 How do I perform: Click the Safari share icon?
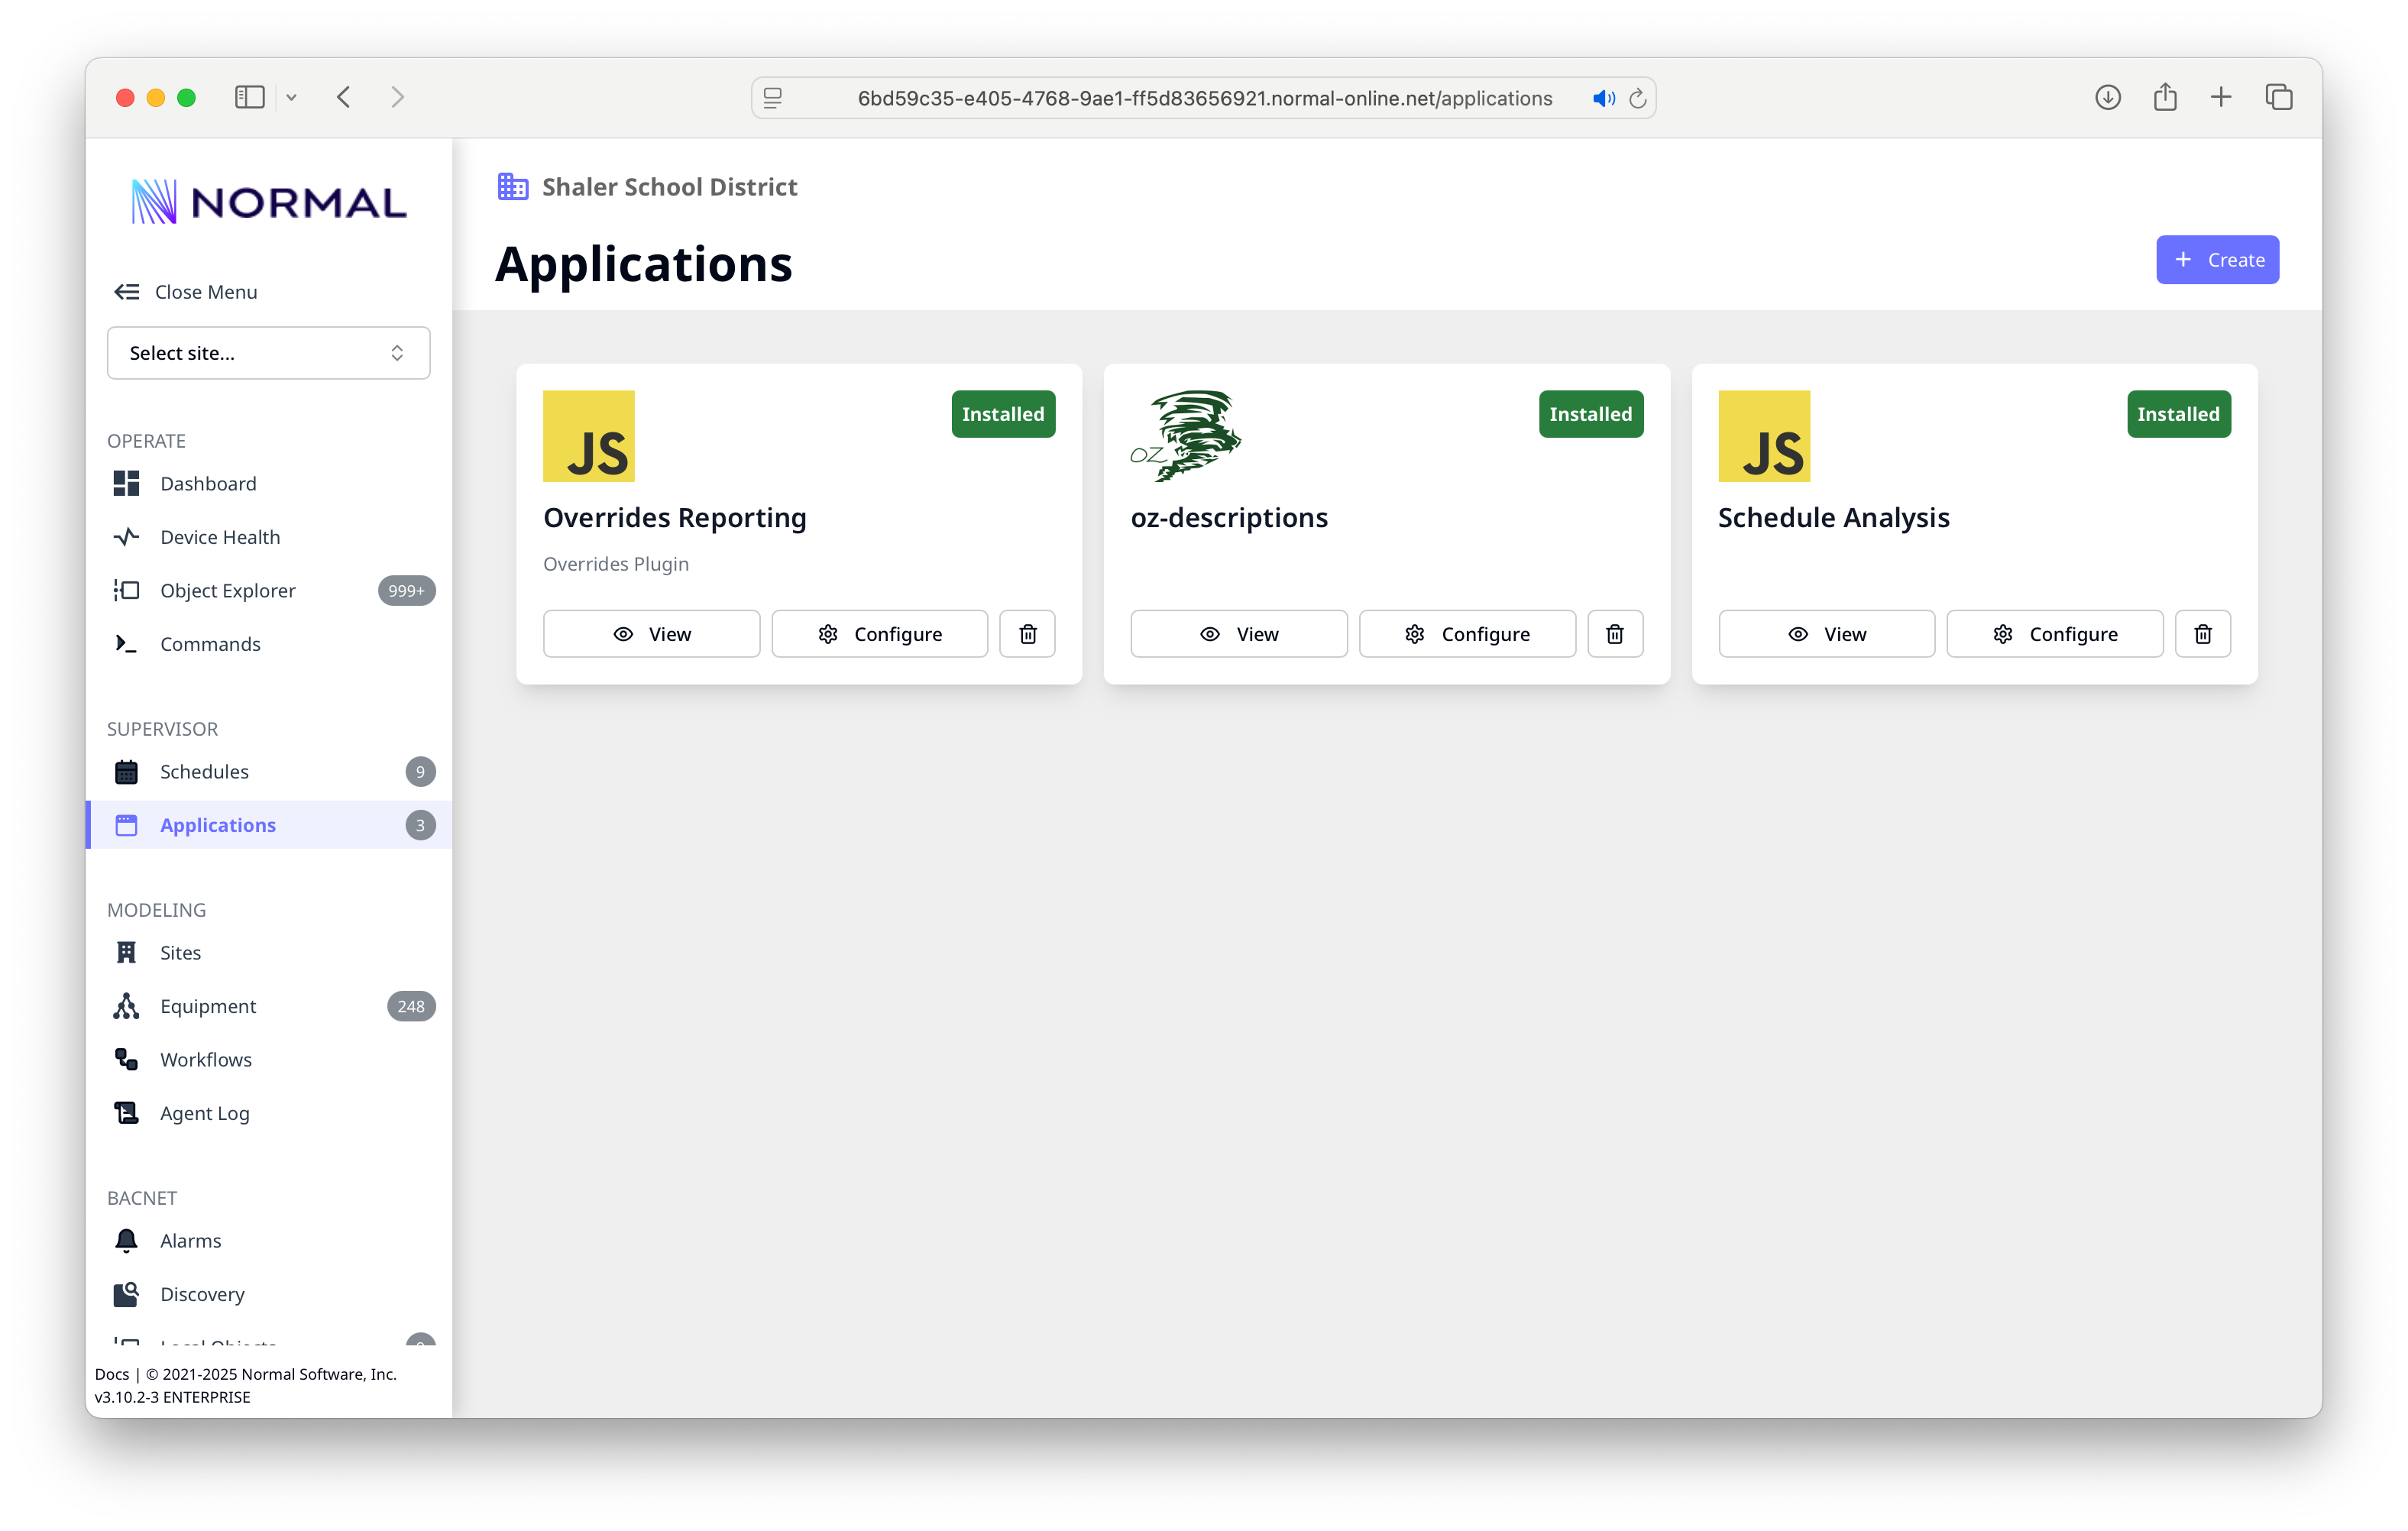coord(2165,97)
